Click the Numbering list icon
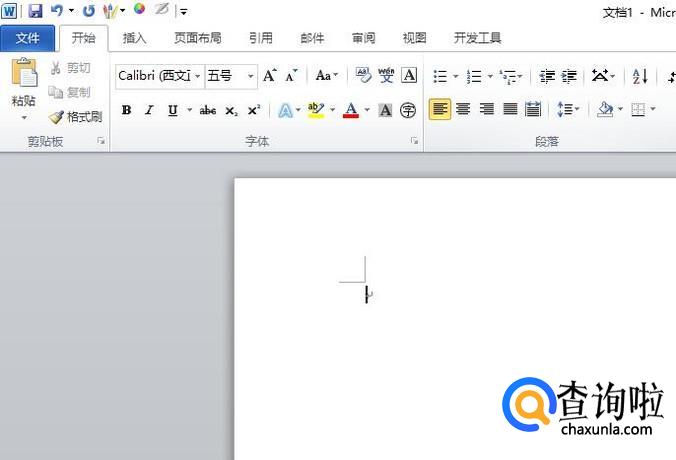 [474, 76]
